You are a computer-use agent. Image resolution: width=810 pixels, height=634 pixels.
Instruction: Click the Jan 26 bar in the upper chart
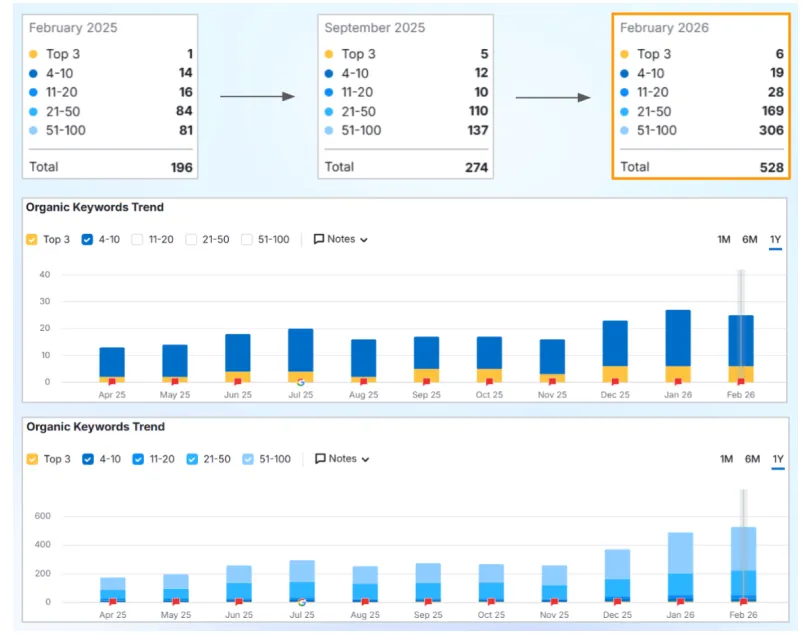(x=678, y=346)
